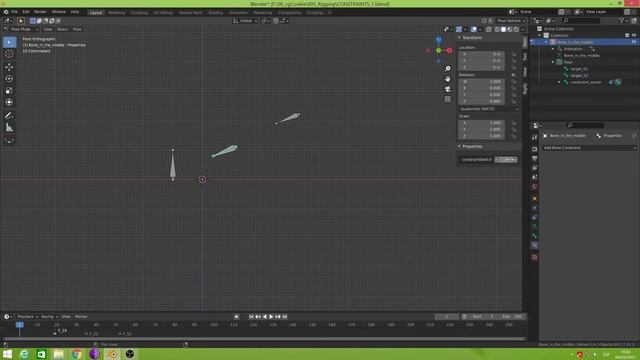The image size is (640, 360).
Task: Open the Keying dropdown in timeline
Action: 49,317
